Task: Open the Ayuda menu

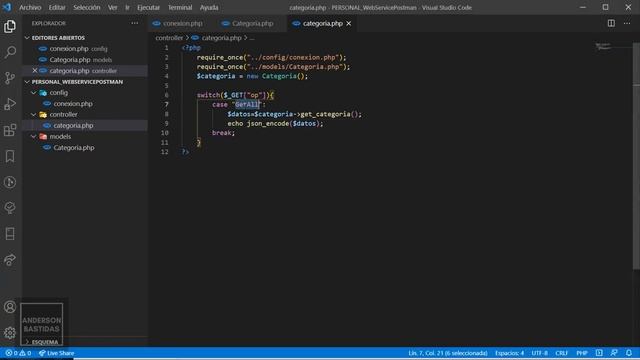Action: click(209, 7)
